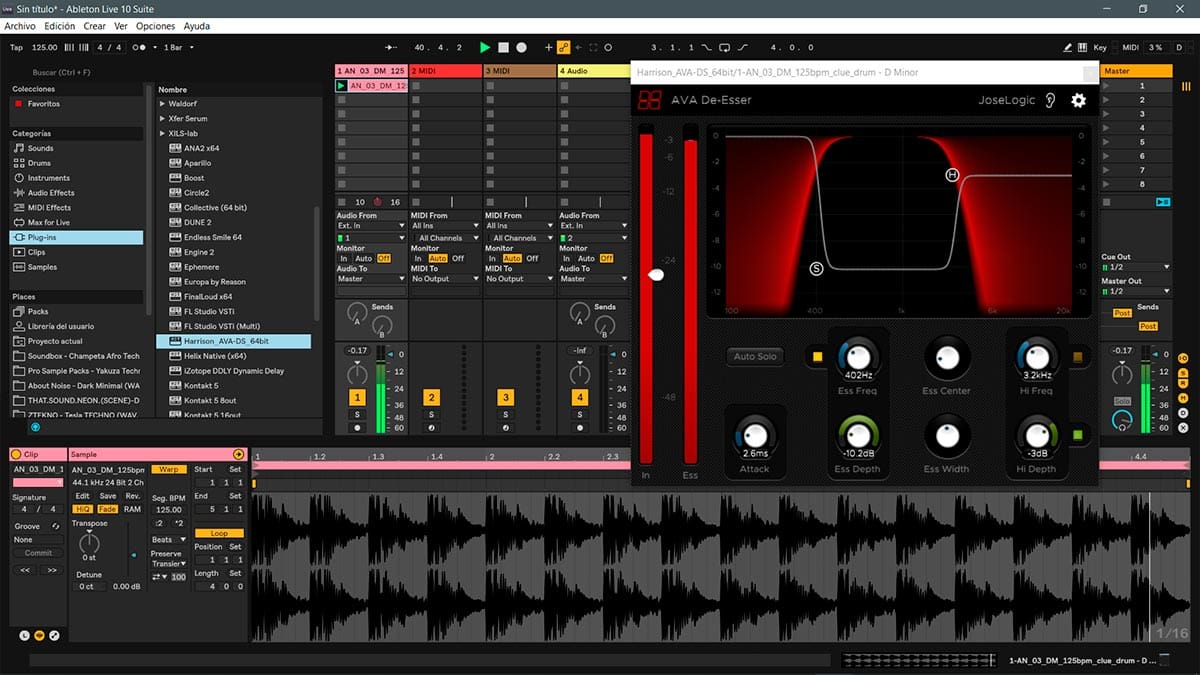
Task: Toggle the yellow Ess band enable square
Action: 817,356
